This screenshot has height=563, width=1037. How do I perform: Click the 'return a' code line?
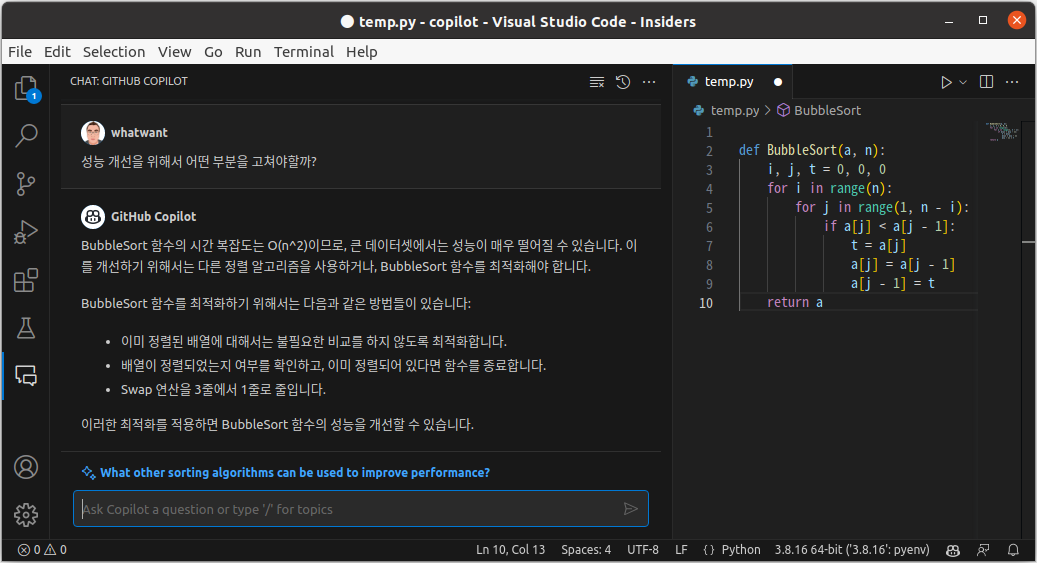point(794,302)
